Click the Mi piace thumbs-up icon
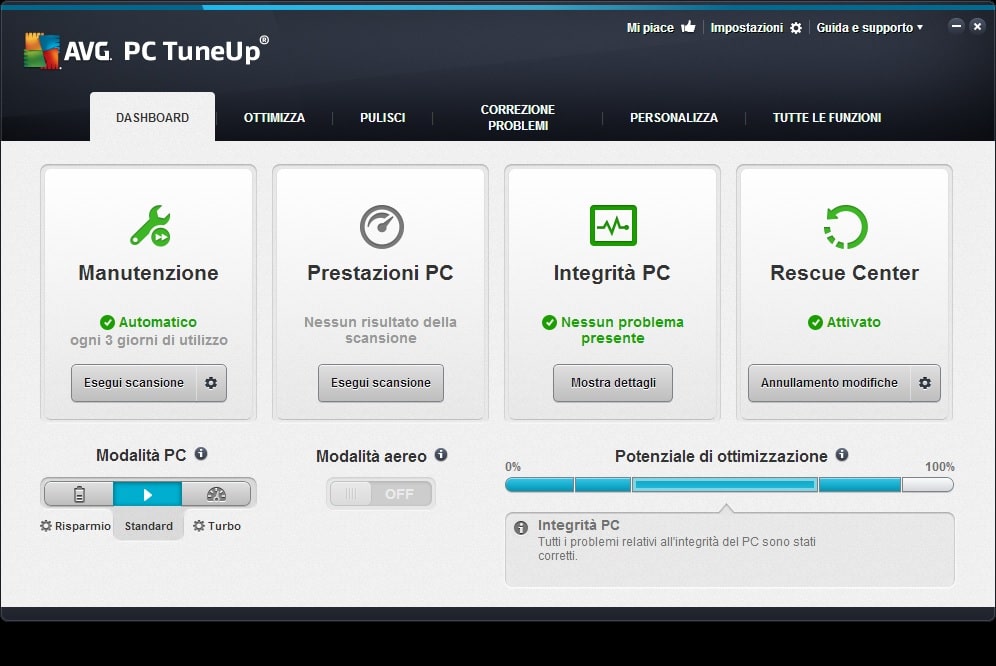This screenshot has width=996, height=666. click(688, 27)
